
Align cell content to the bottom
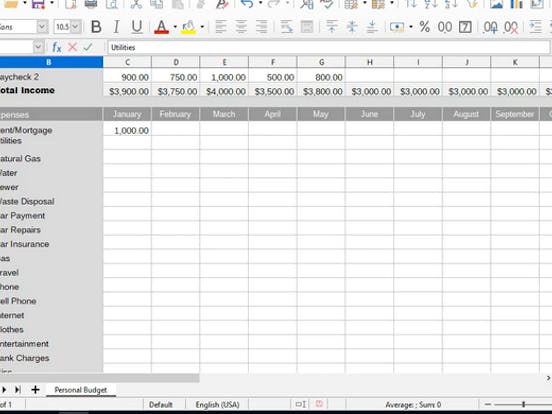click(x=372, y=27)
